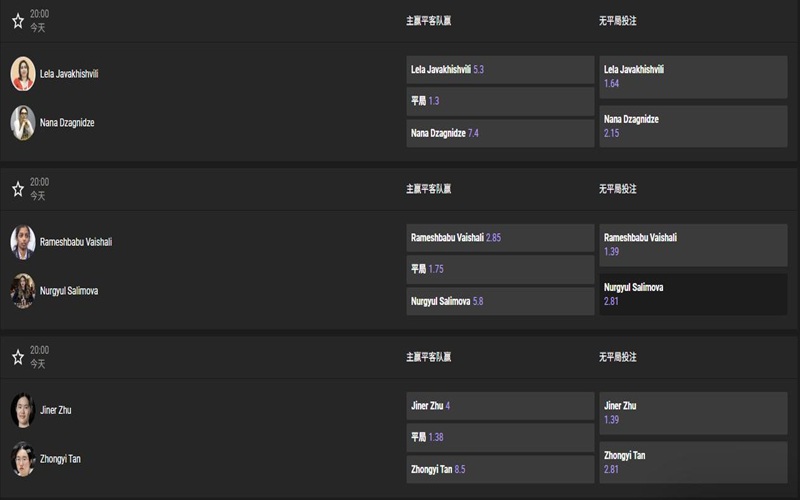The width and height of the screenshot is (800, 500).
Task: Favorite the Javakhishvili vs Dzagnidze match star
Action: 17,21
